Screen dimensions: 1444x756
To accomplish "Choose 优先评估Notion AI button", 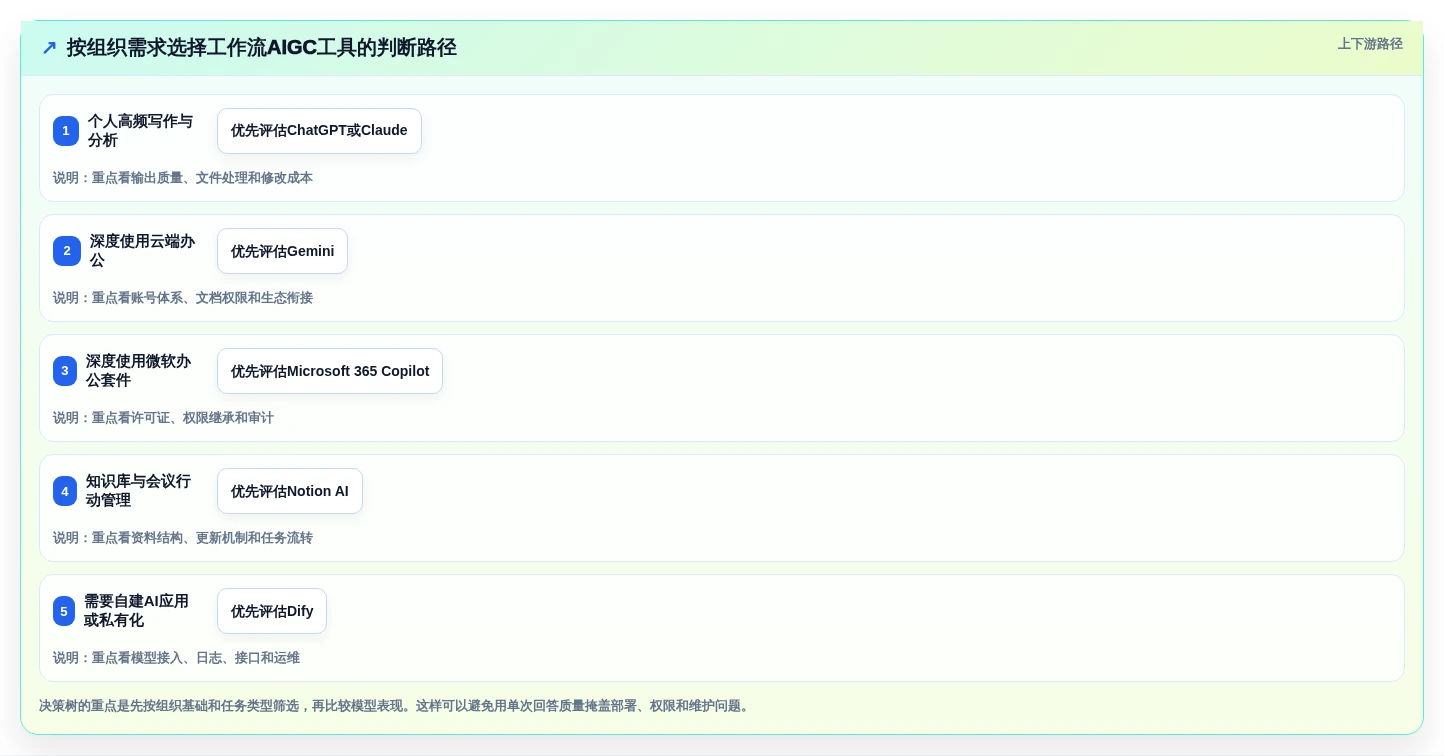I will [x=290, y=491].
